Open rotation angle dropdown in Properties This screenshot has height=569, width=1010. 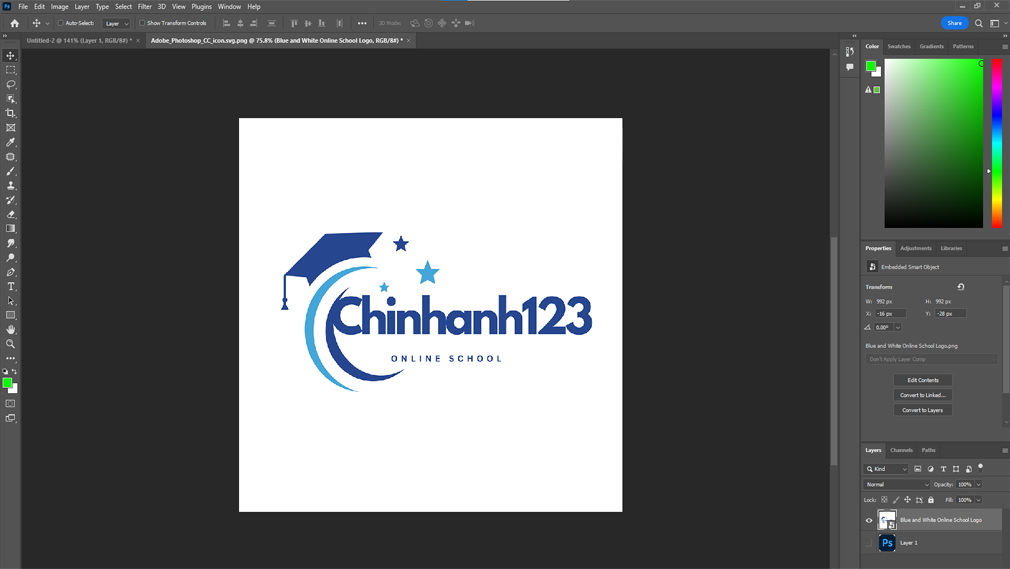[x=897, y=327]
